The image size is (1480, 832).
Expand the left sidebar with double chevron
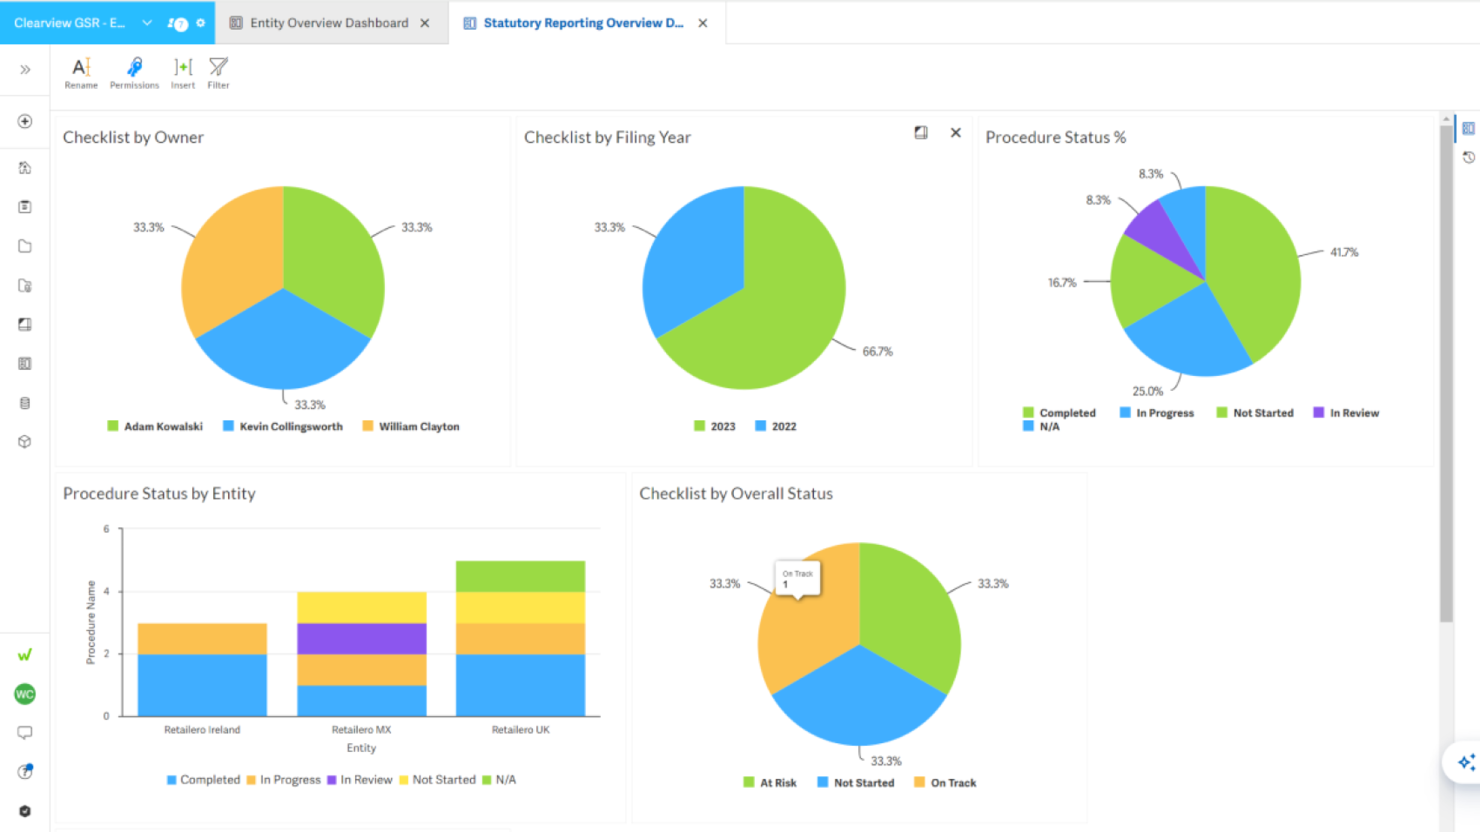(x=25, y=69)
